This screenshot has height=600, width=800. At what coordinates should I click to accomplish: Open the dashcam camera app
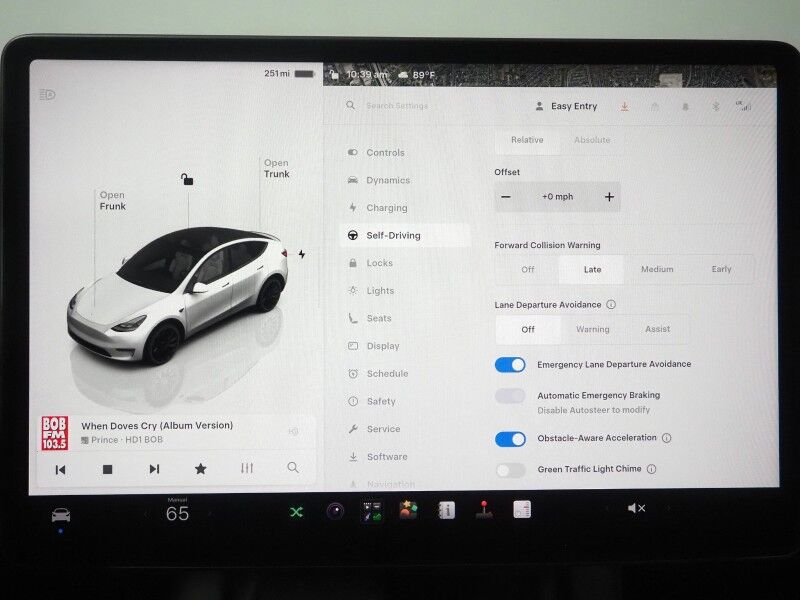335,511
